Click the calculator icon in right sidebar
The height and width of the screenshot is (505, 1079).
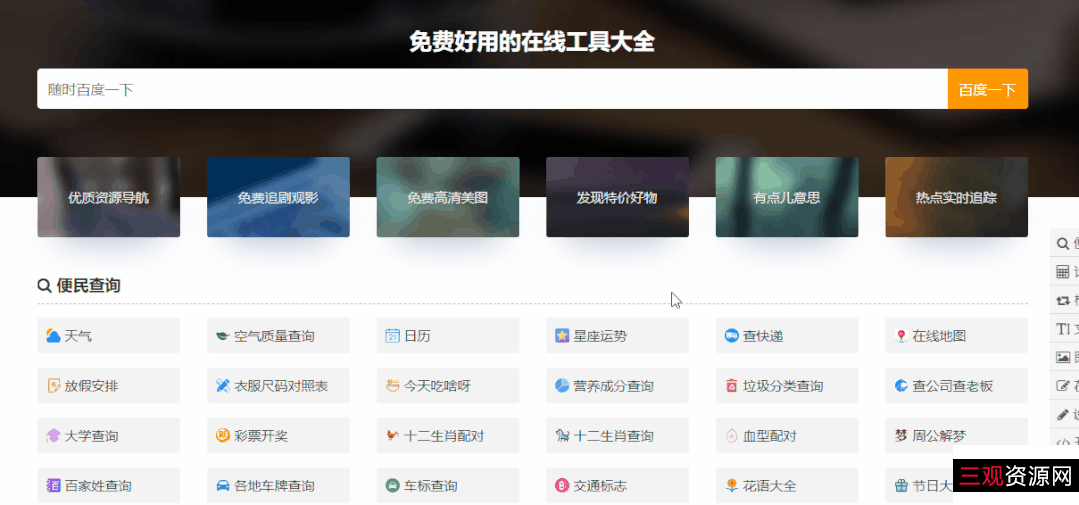click(x=1062, y=271)
